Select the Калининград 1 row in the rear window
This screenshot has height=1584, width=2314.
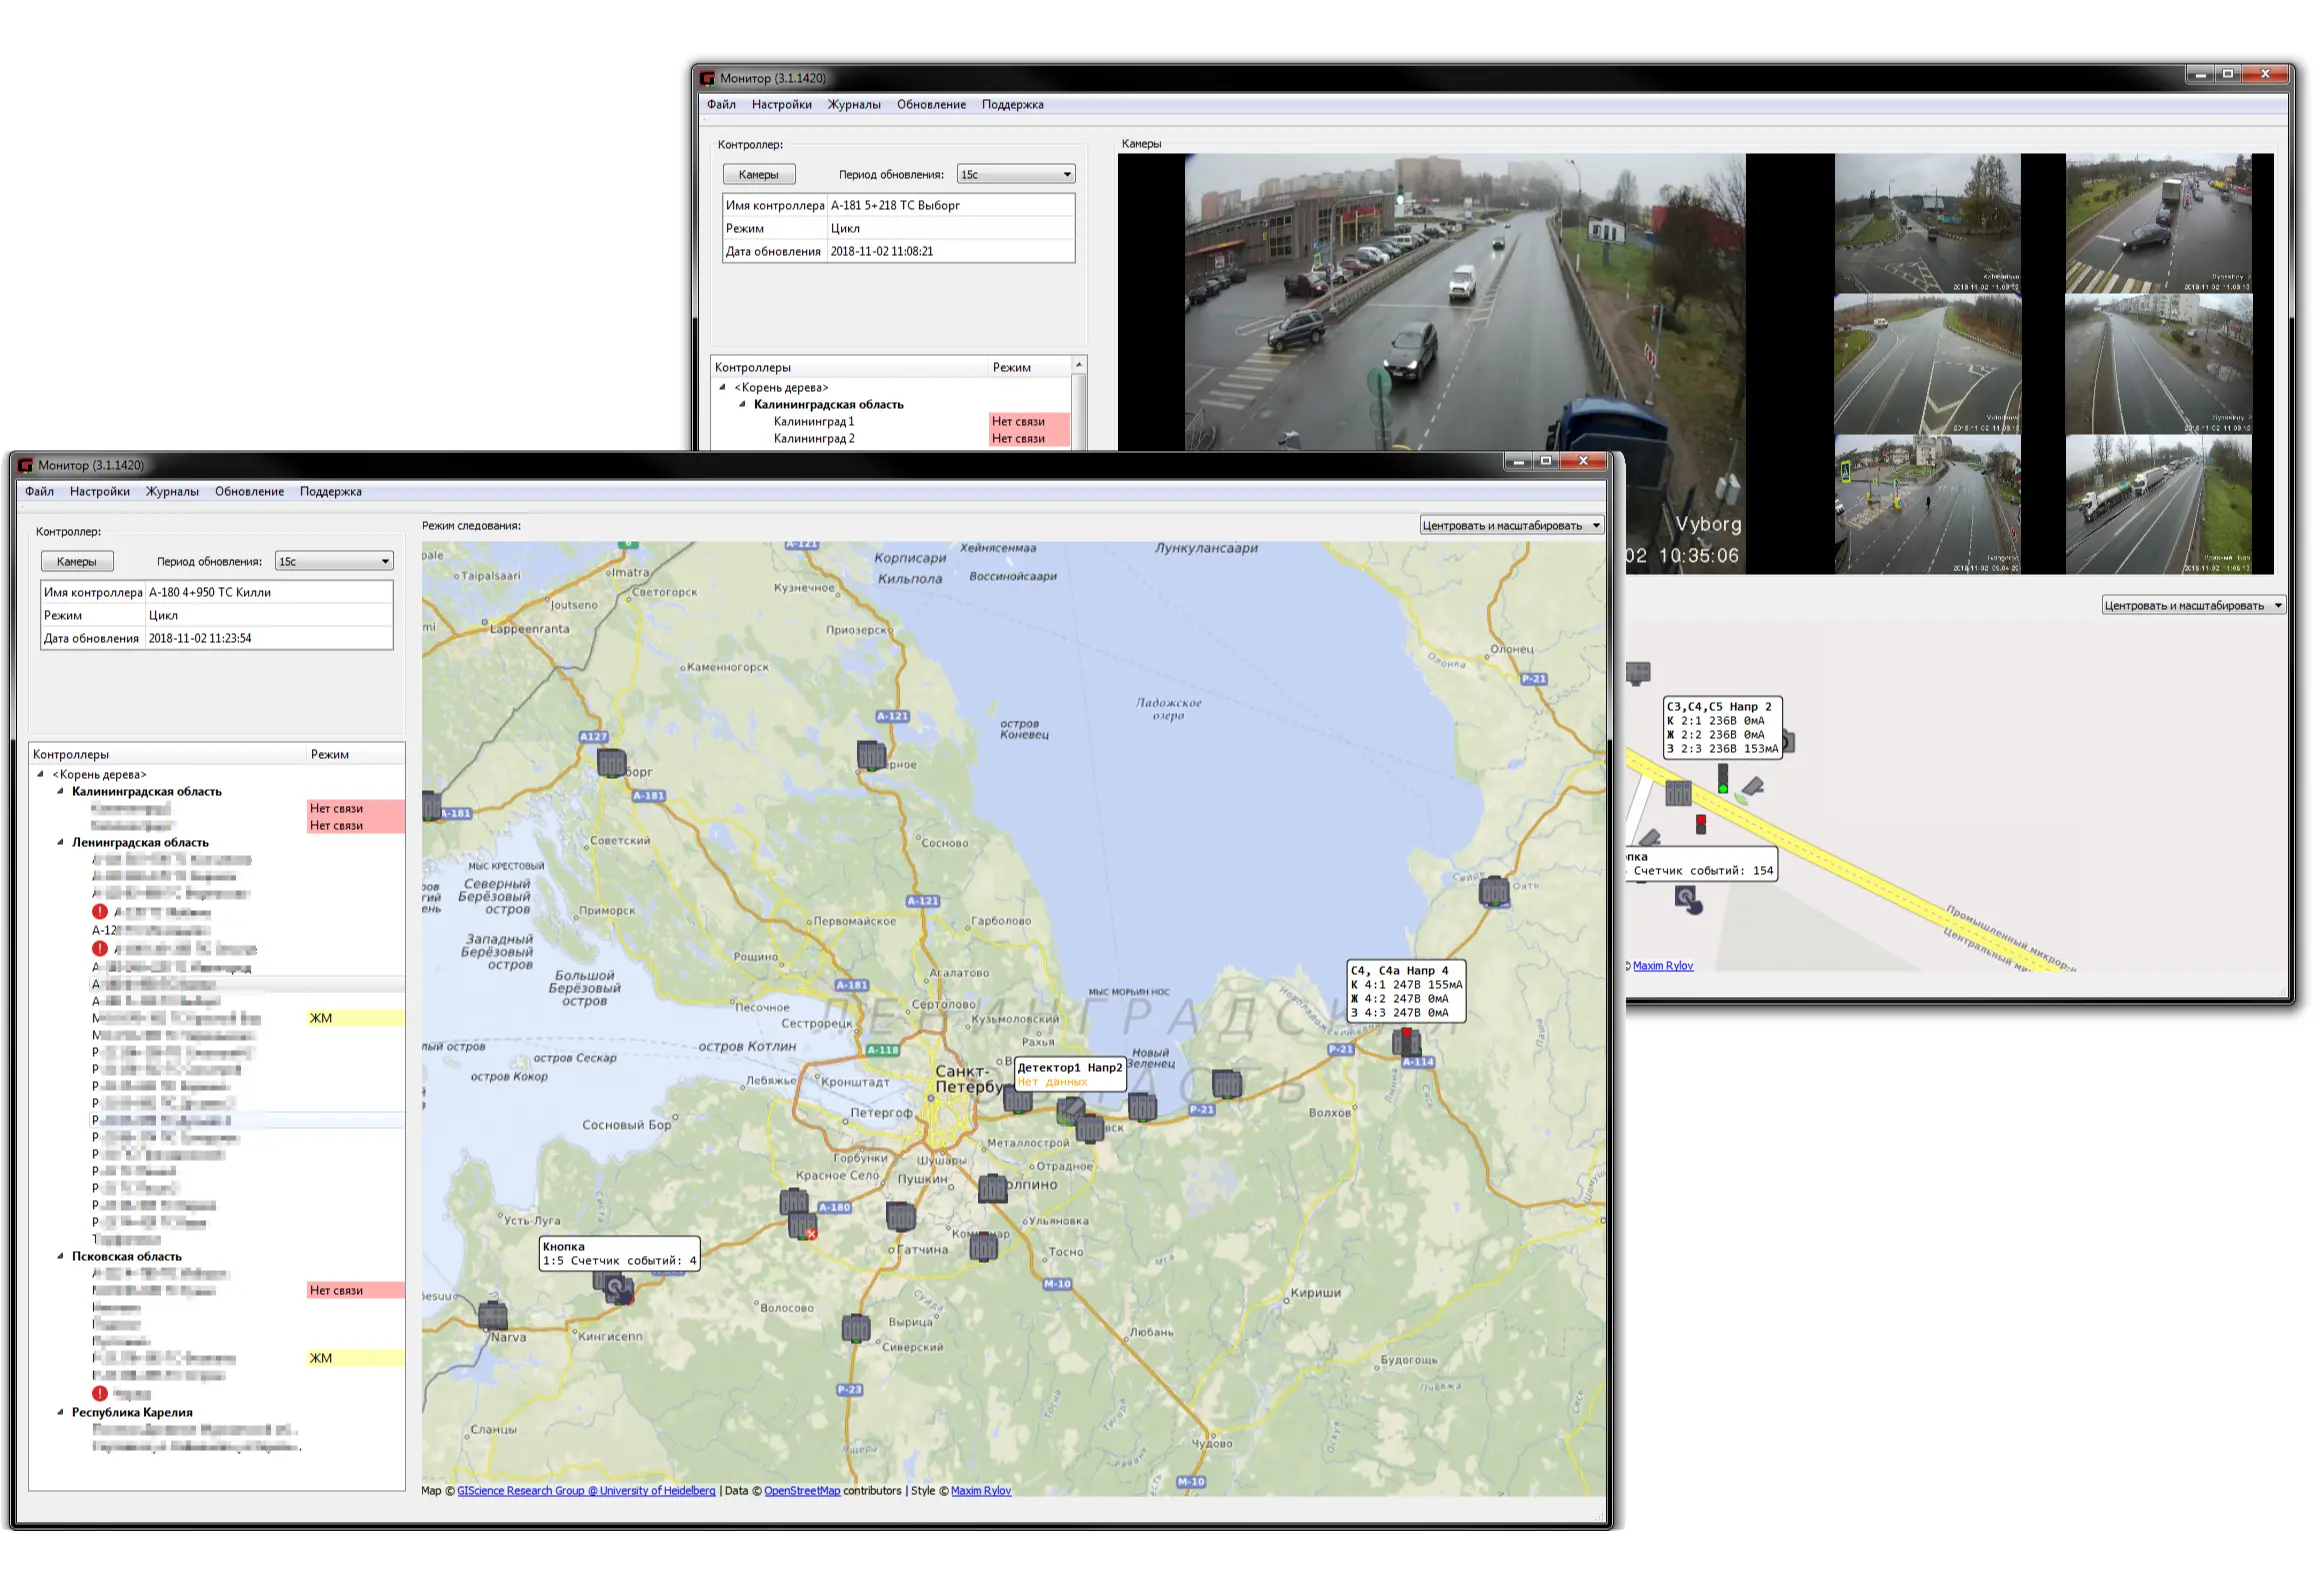[x=891, y=421]
